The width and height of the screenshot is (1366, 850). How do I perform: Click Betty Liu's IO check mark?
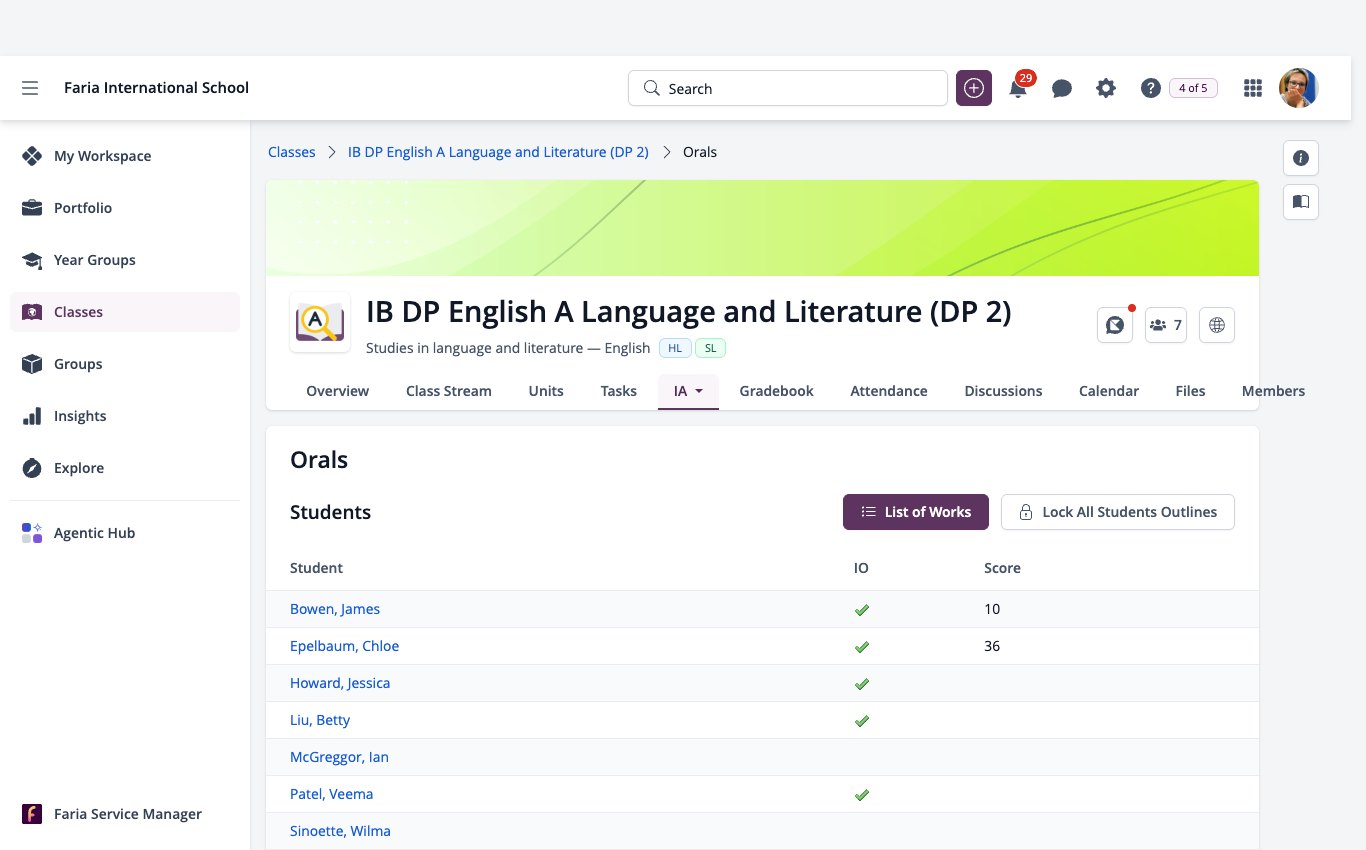(862, 720)
